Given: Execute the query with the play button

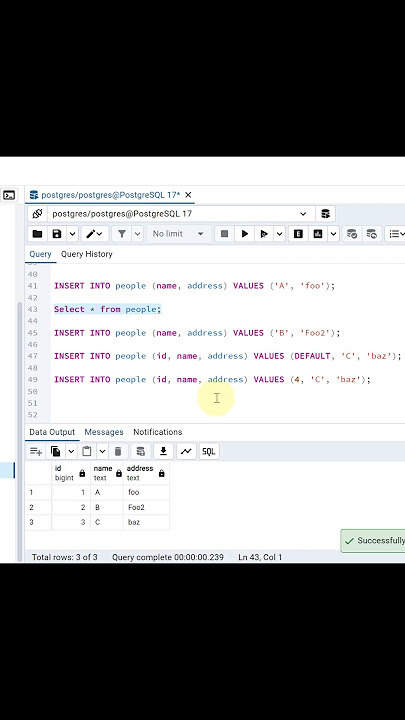Looking at the screenshot, I should coord(245,234).
